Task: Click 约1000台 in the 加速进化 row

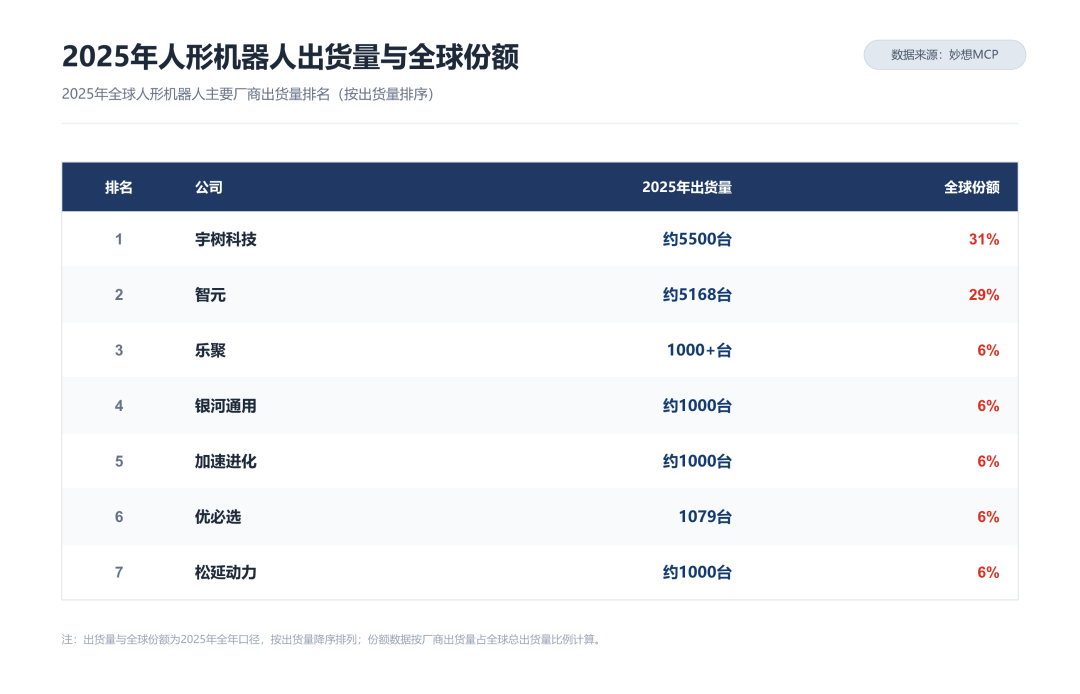Action: pyautogui.click(x=697, y=461)
